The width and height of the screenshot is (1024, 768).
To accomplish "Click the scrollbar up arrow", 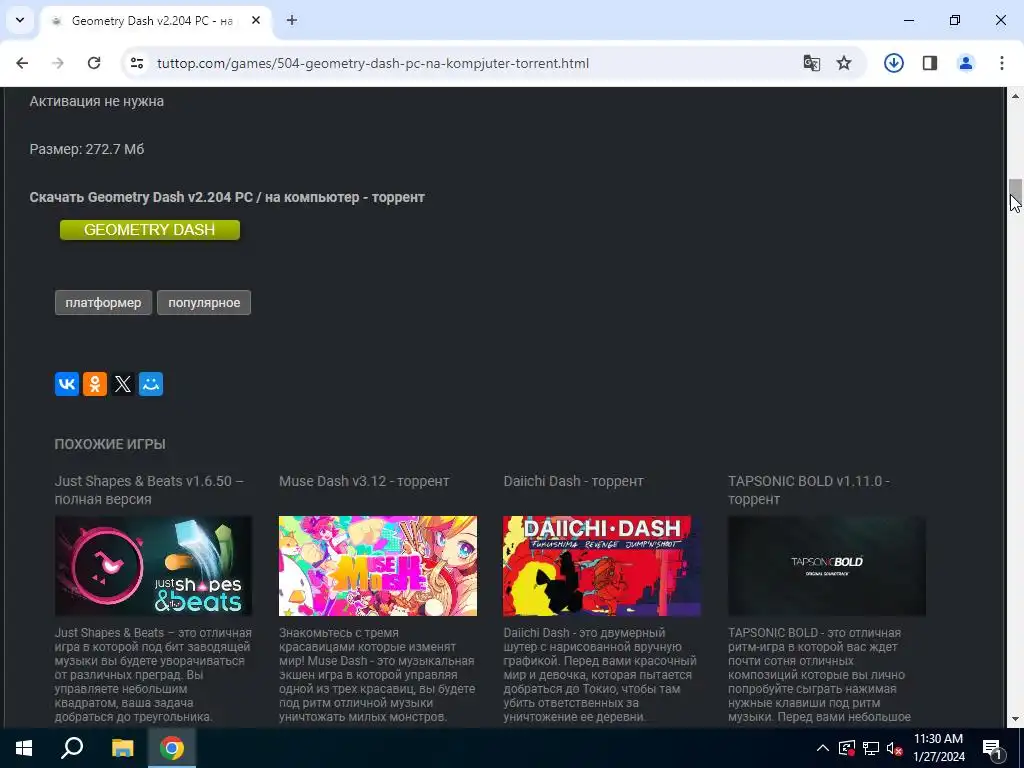I will pos(1015,96).
